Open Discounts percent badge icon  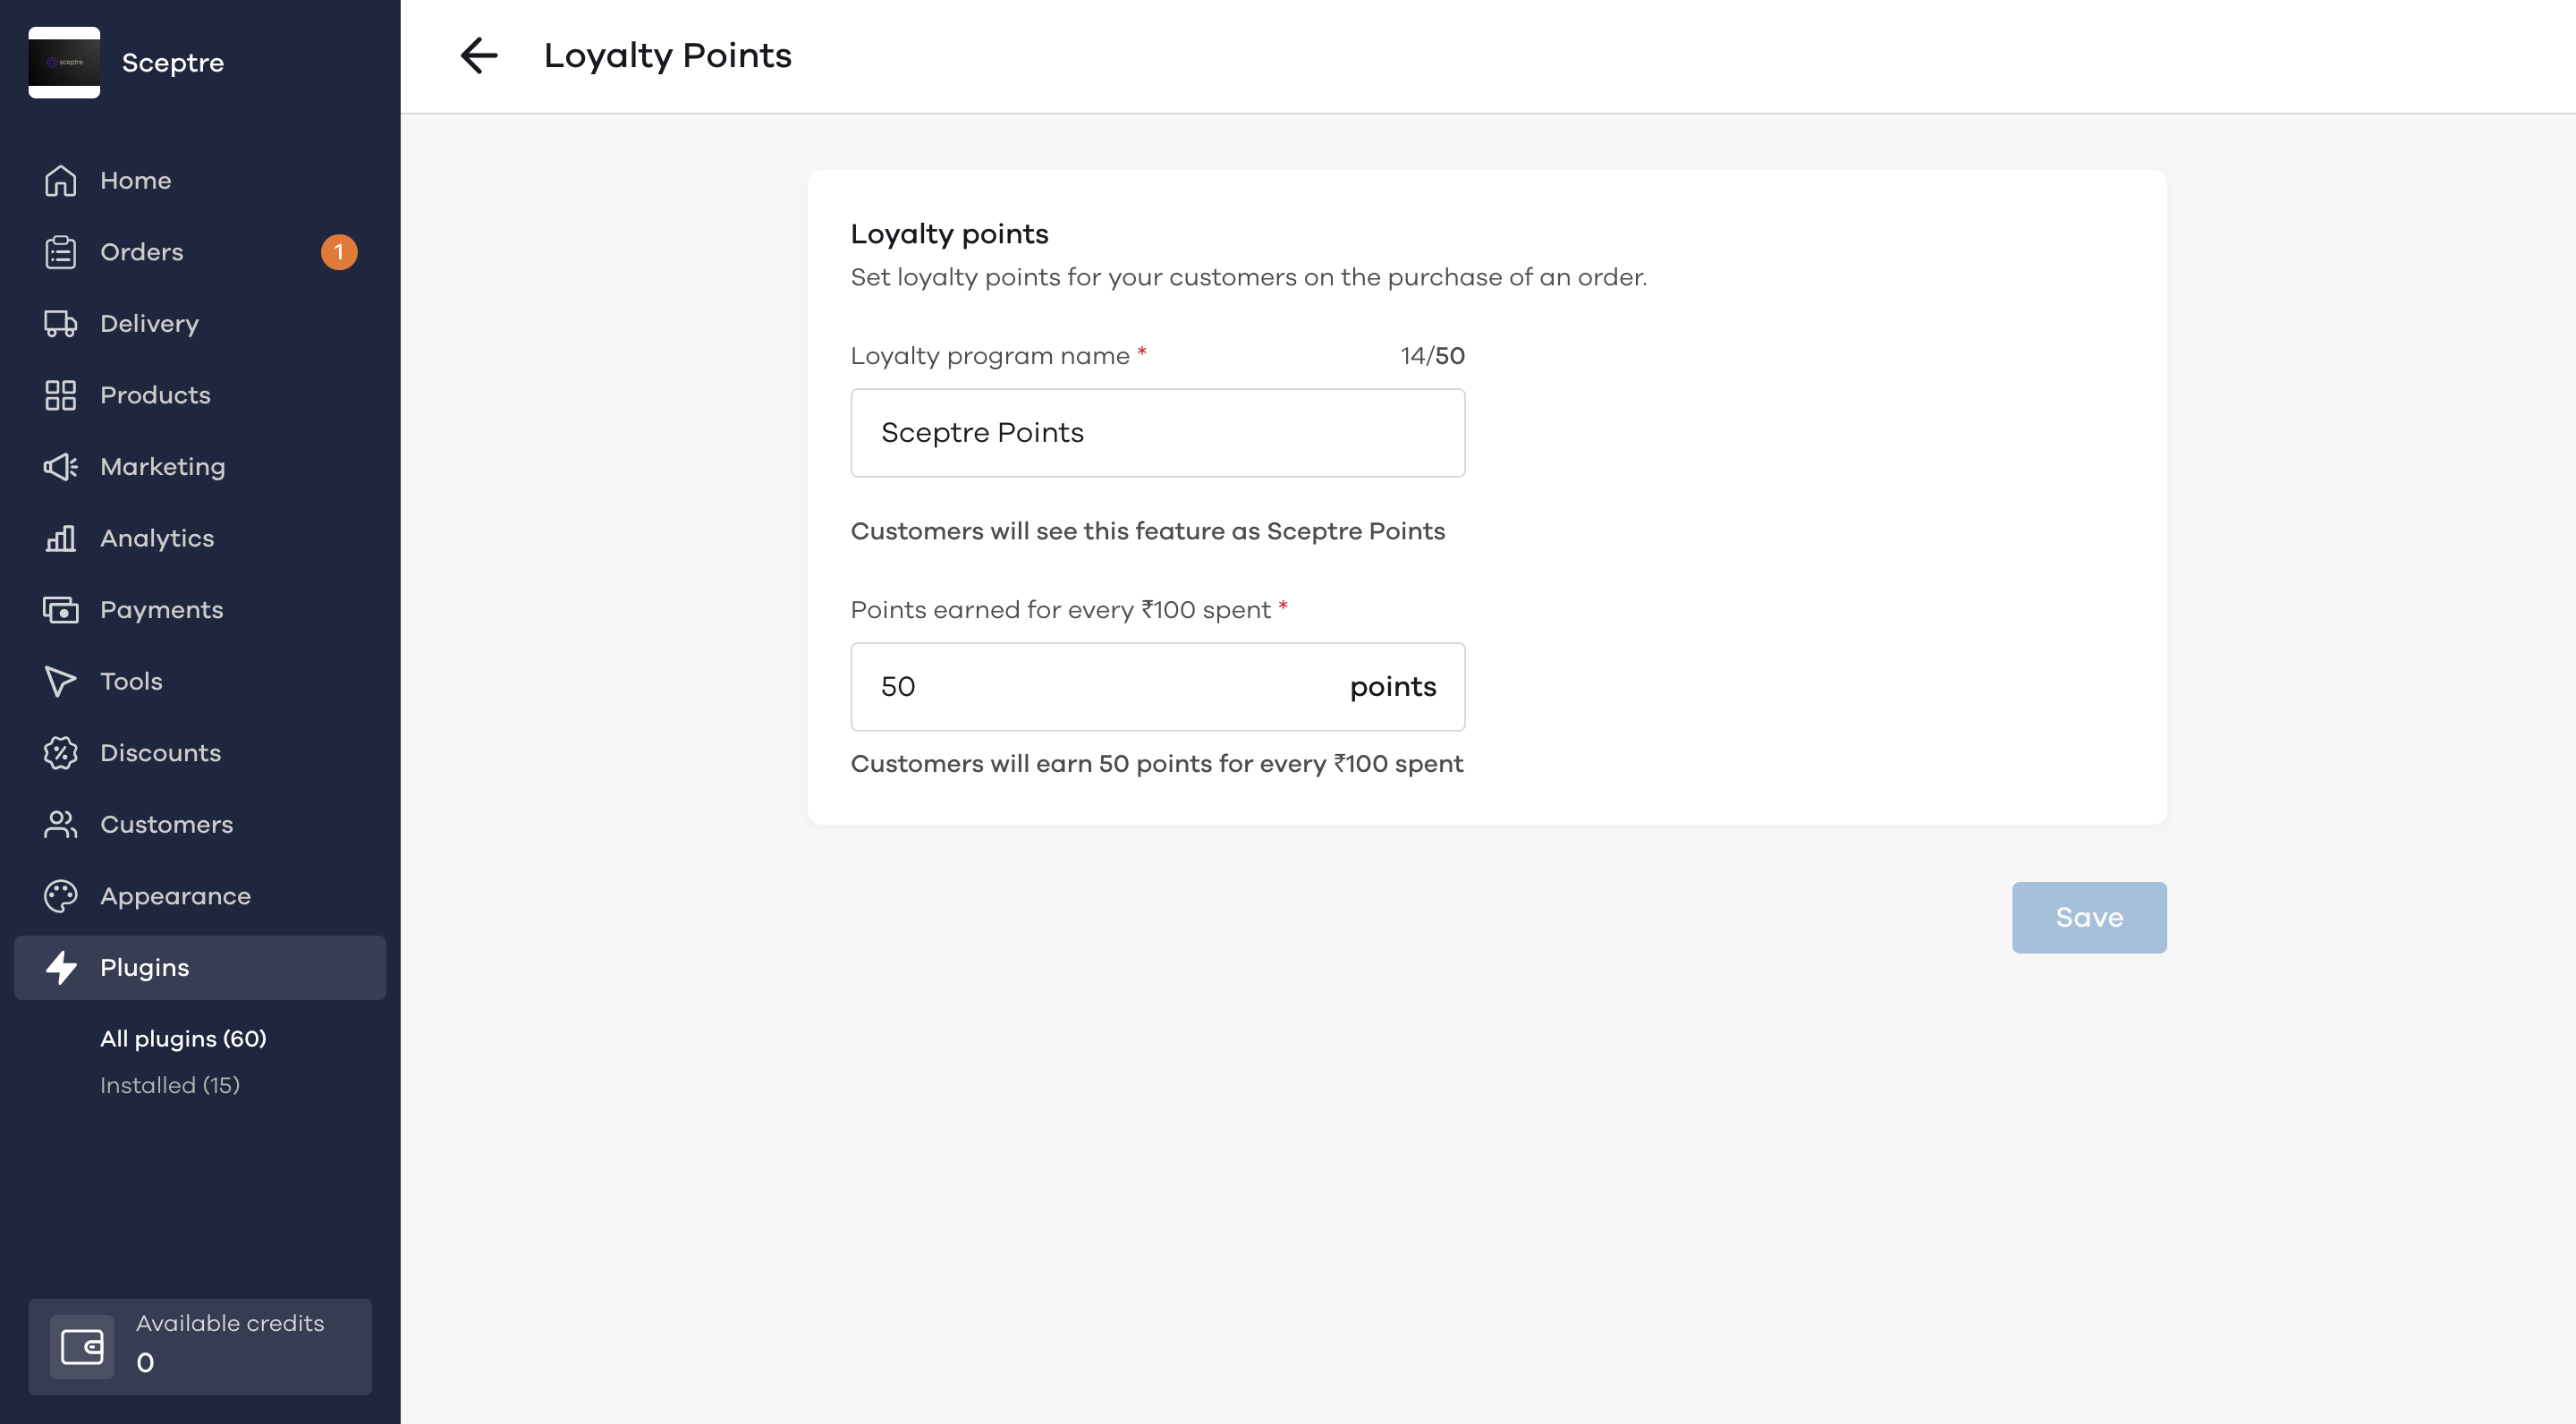60,753
